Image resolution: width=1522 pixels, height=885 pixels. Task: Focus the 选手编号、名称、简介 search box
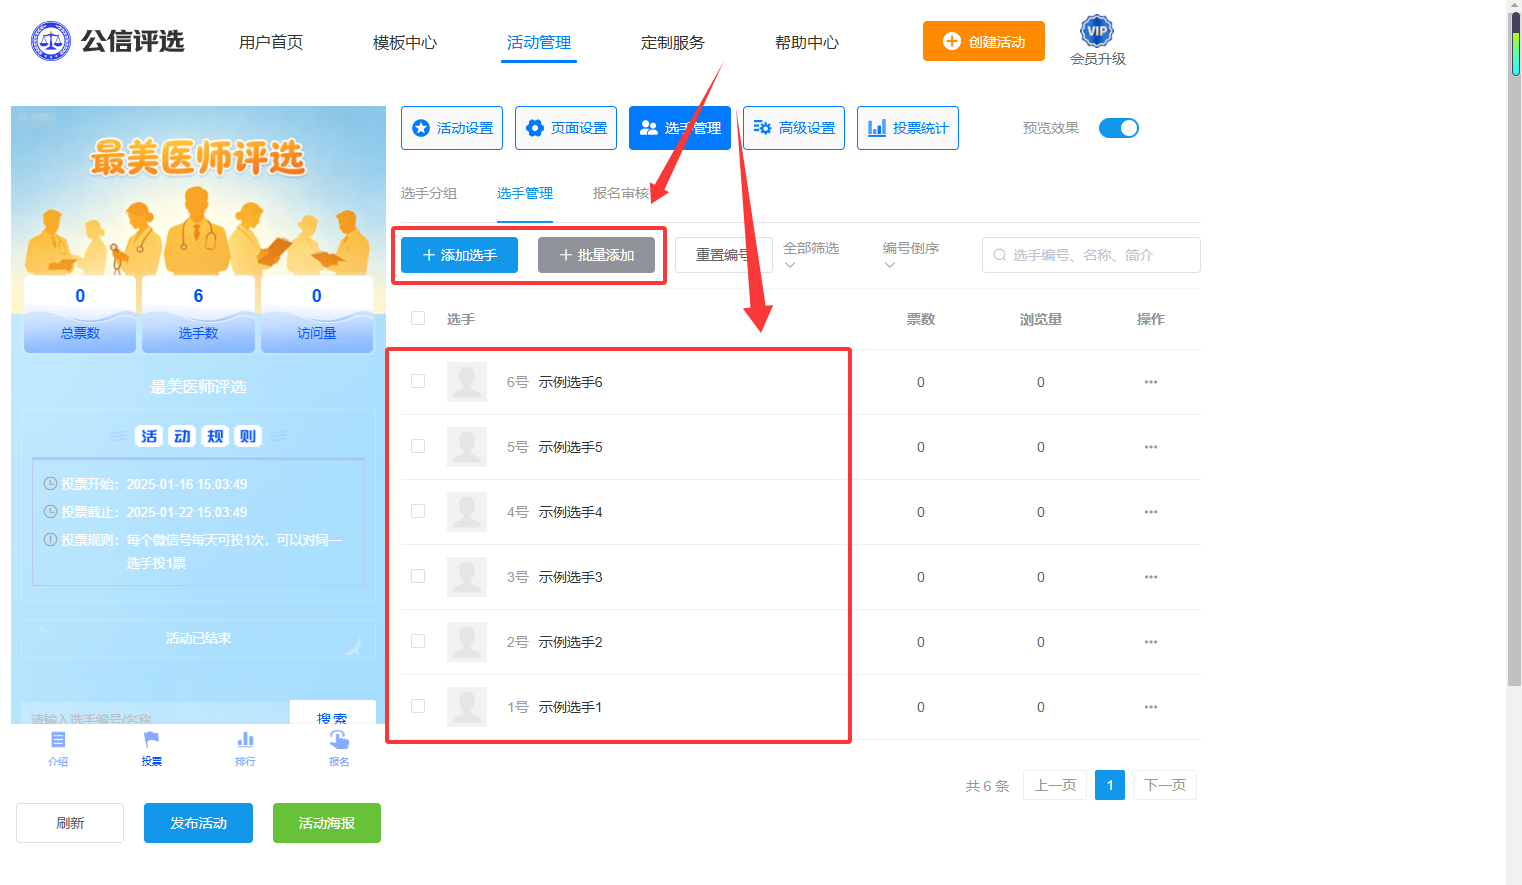tap(1091, 255)
